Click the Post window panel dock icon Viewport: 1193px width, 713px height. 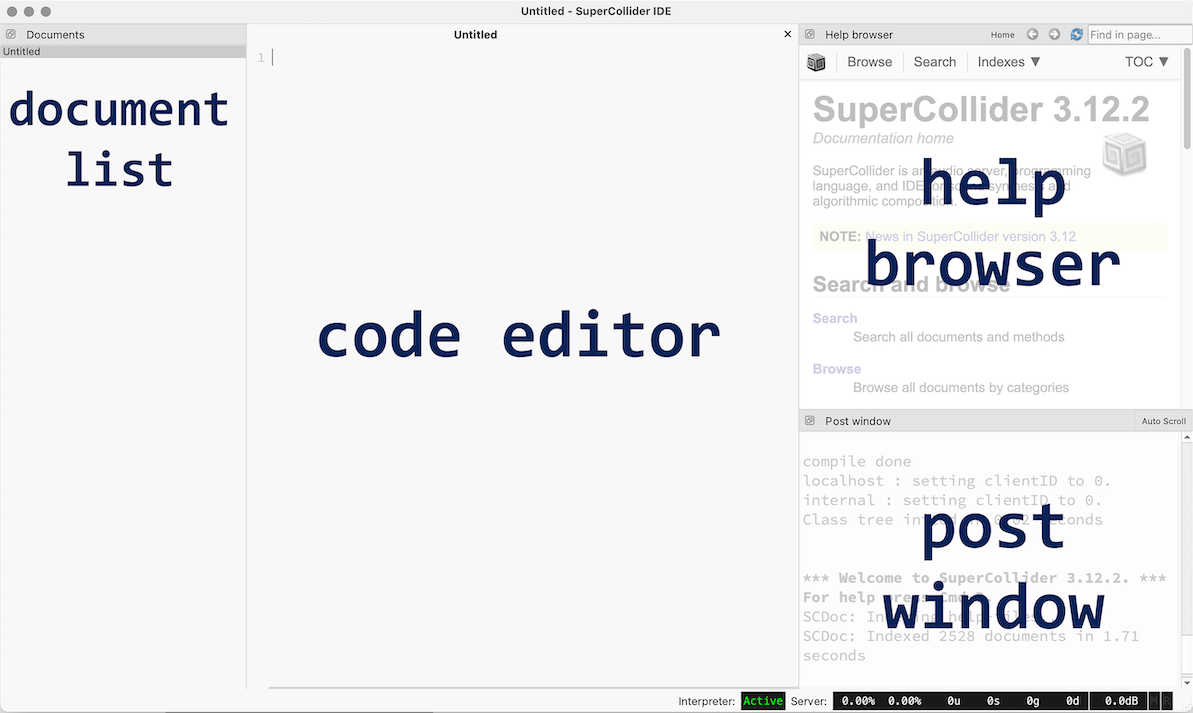(x=810, y=421)
